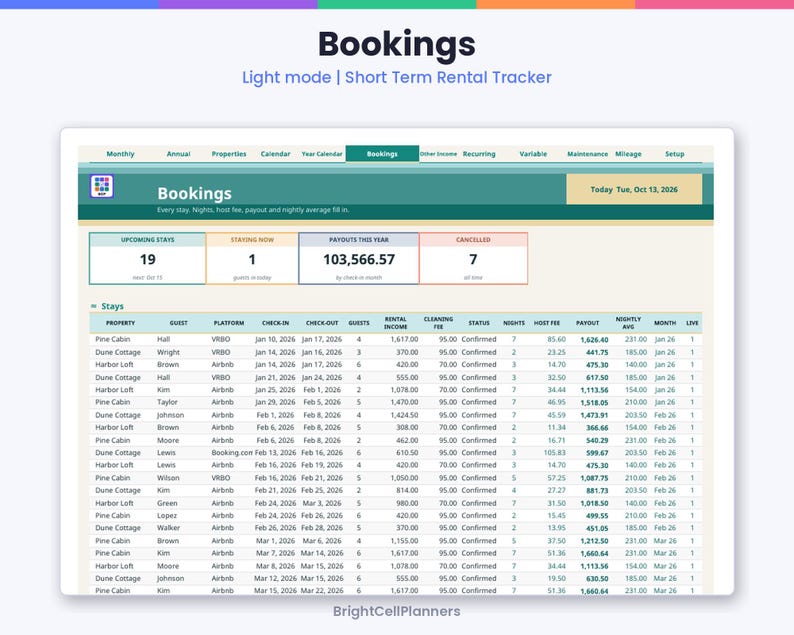Click the CLEANING FEE column header

click(x=438, y=323)
